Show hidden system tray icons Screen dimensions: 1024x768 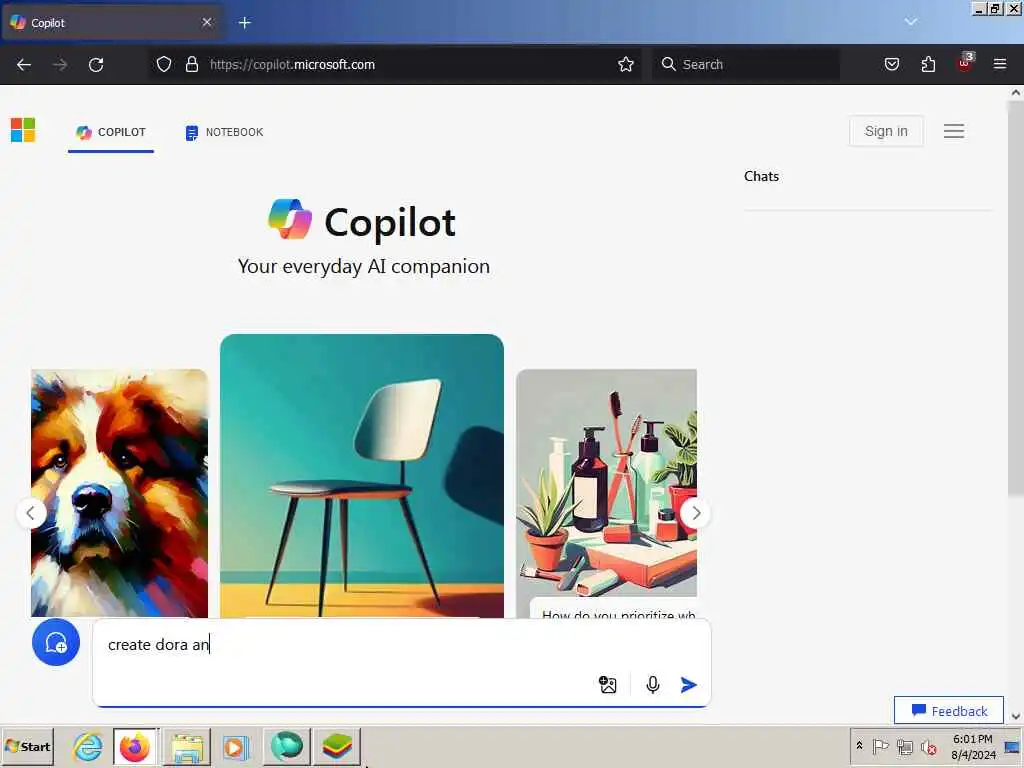coord(859,746)
